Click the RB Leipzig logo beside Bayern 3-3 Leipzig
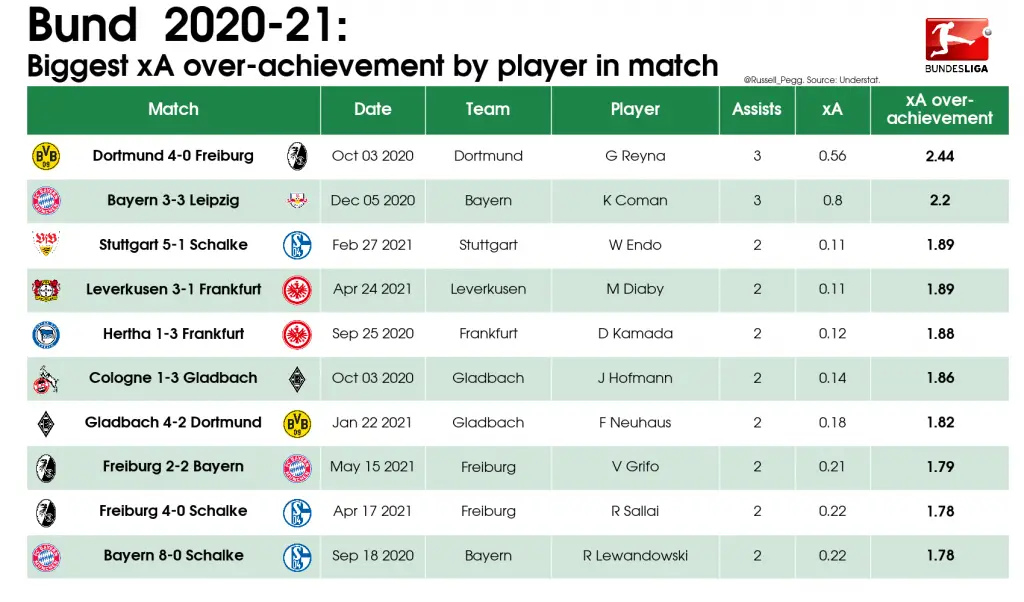The image size is (1024, 602). pos(297,200)
